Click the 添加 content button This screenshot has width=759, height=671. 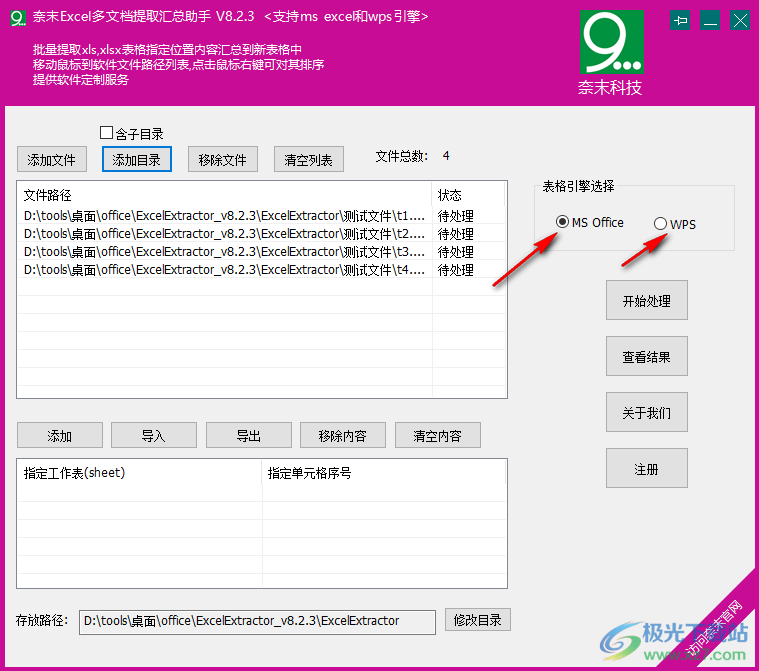[60, 435]
